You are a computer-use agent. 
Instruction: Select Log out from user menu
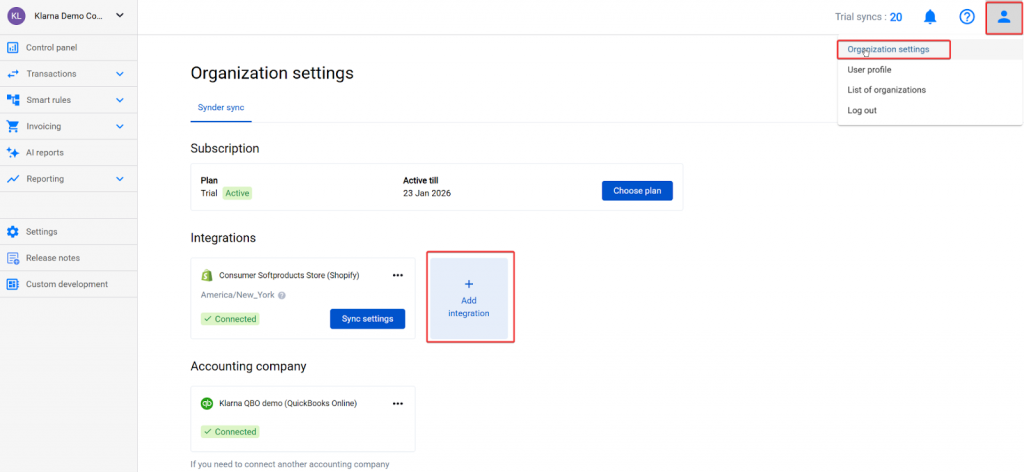coord(862,110)
